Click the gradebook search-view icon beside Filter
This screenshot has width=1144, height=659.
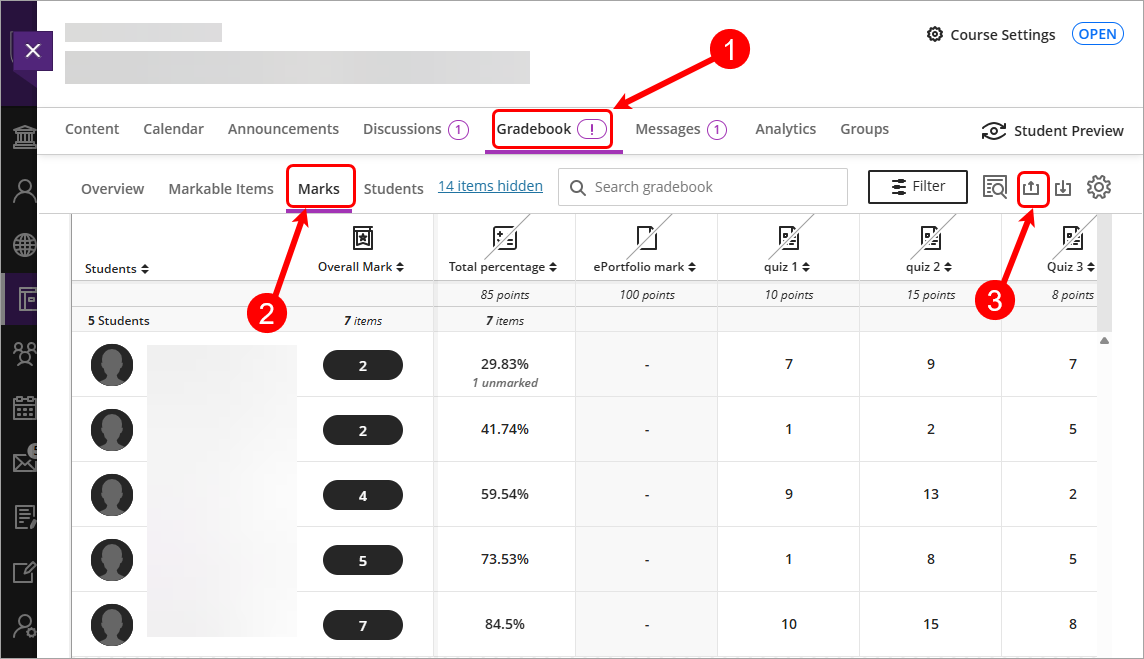995,188
